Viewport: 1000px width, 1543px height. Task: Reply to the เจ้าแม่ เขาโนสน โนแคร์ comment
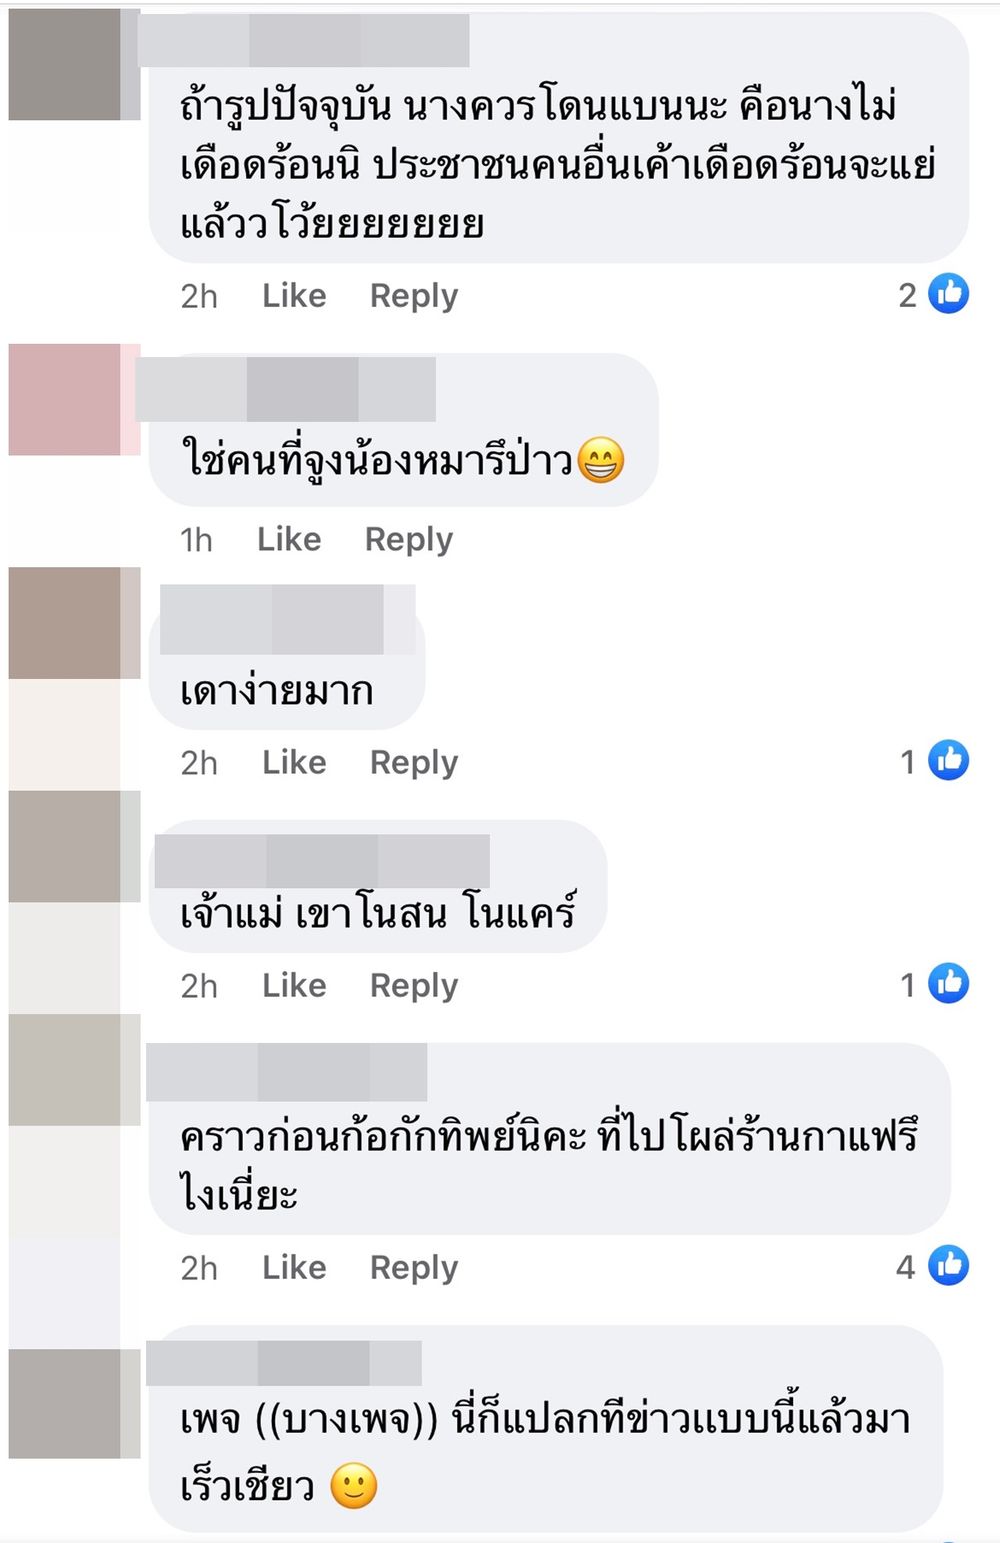tap(414, 986)
